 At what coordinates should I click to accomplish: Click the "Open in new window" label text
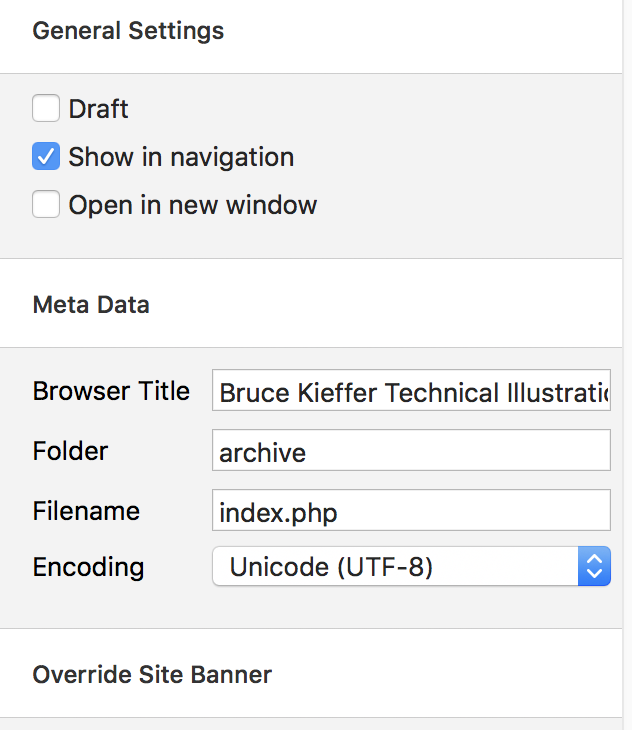[x=192, y=205]
